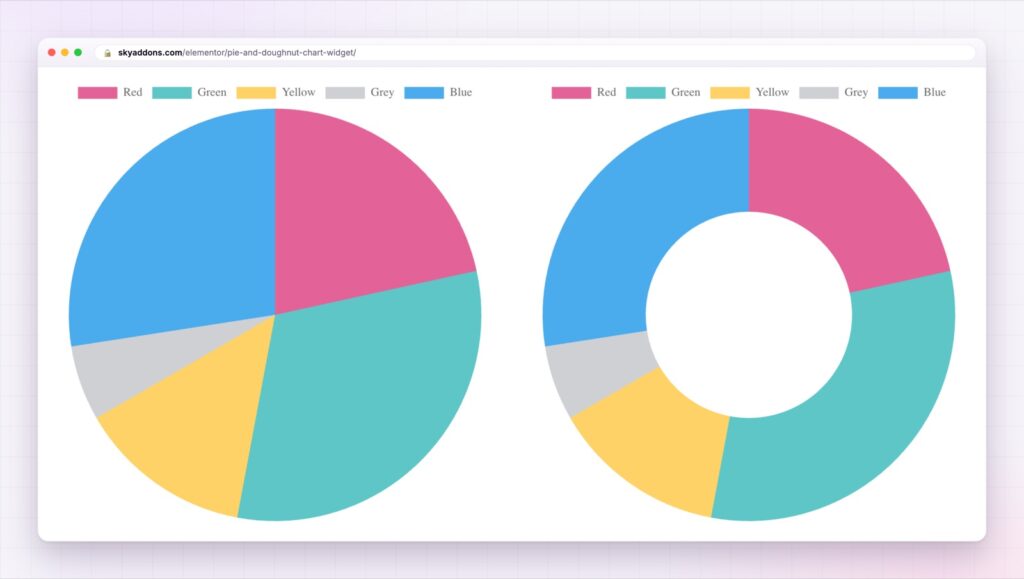Screen dimensions: 1024x579
Task: Click the Red legend swatch of pie chart
Action: pyautogui.click(x=97, y=93)
